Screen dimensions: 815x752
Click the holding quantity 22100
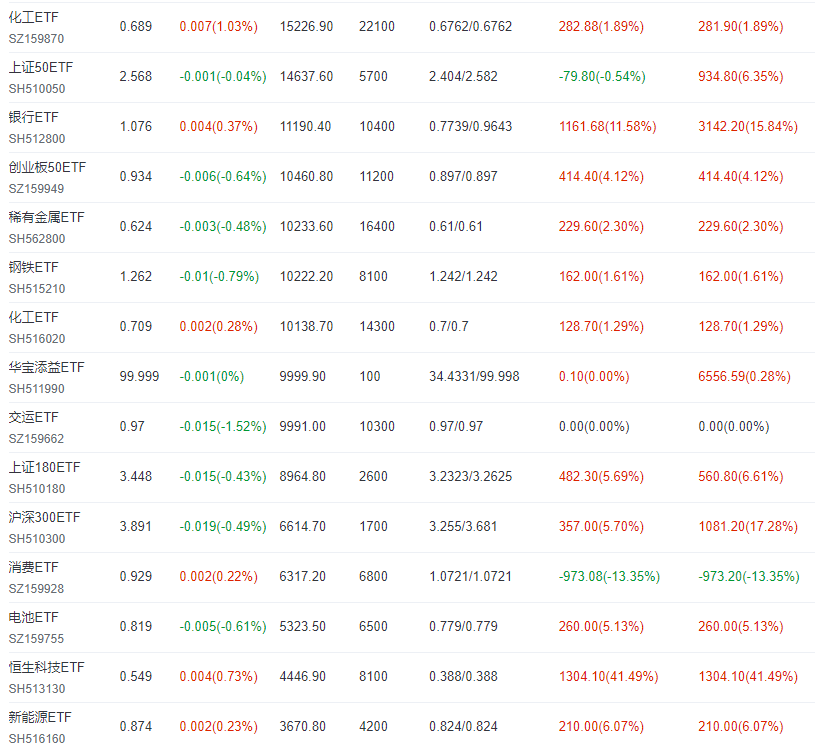(x=377, y=27)
